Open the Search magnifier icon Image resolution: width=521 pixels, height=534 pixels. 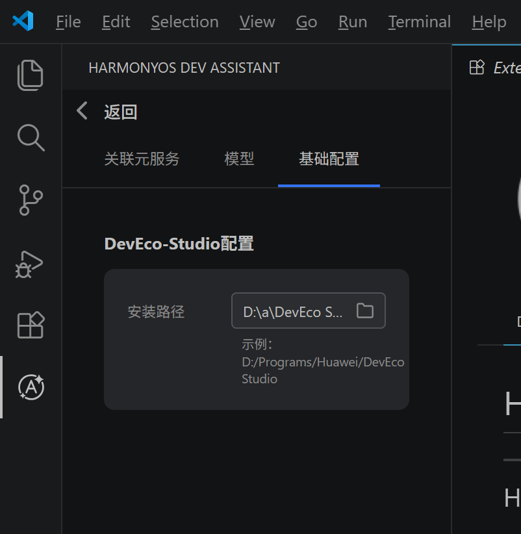click(x=31, y=137)
